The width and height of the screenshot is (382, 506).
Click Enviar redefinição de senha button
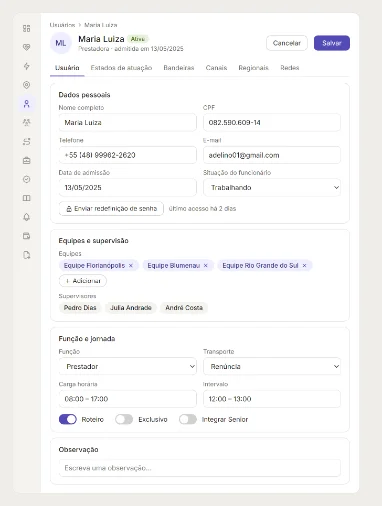point(111,209)
